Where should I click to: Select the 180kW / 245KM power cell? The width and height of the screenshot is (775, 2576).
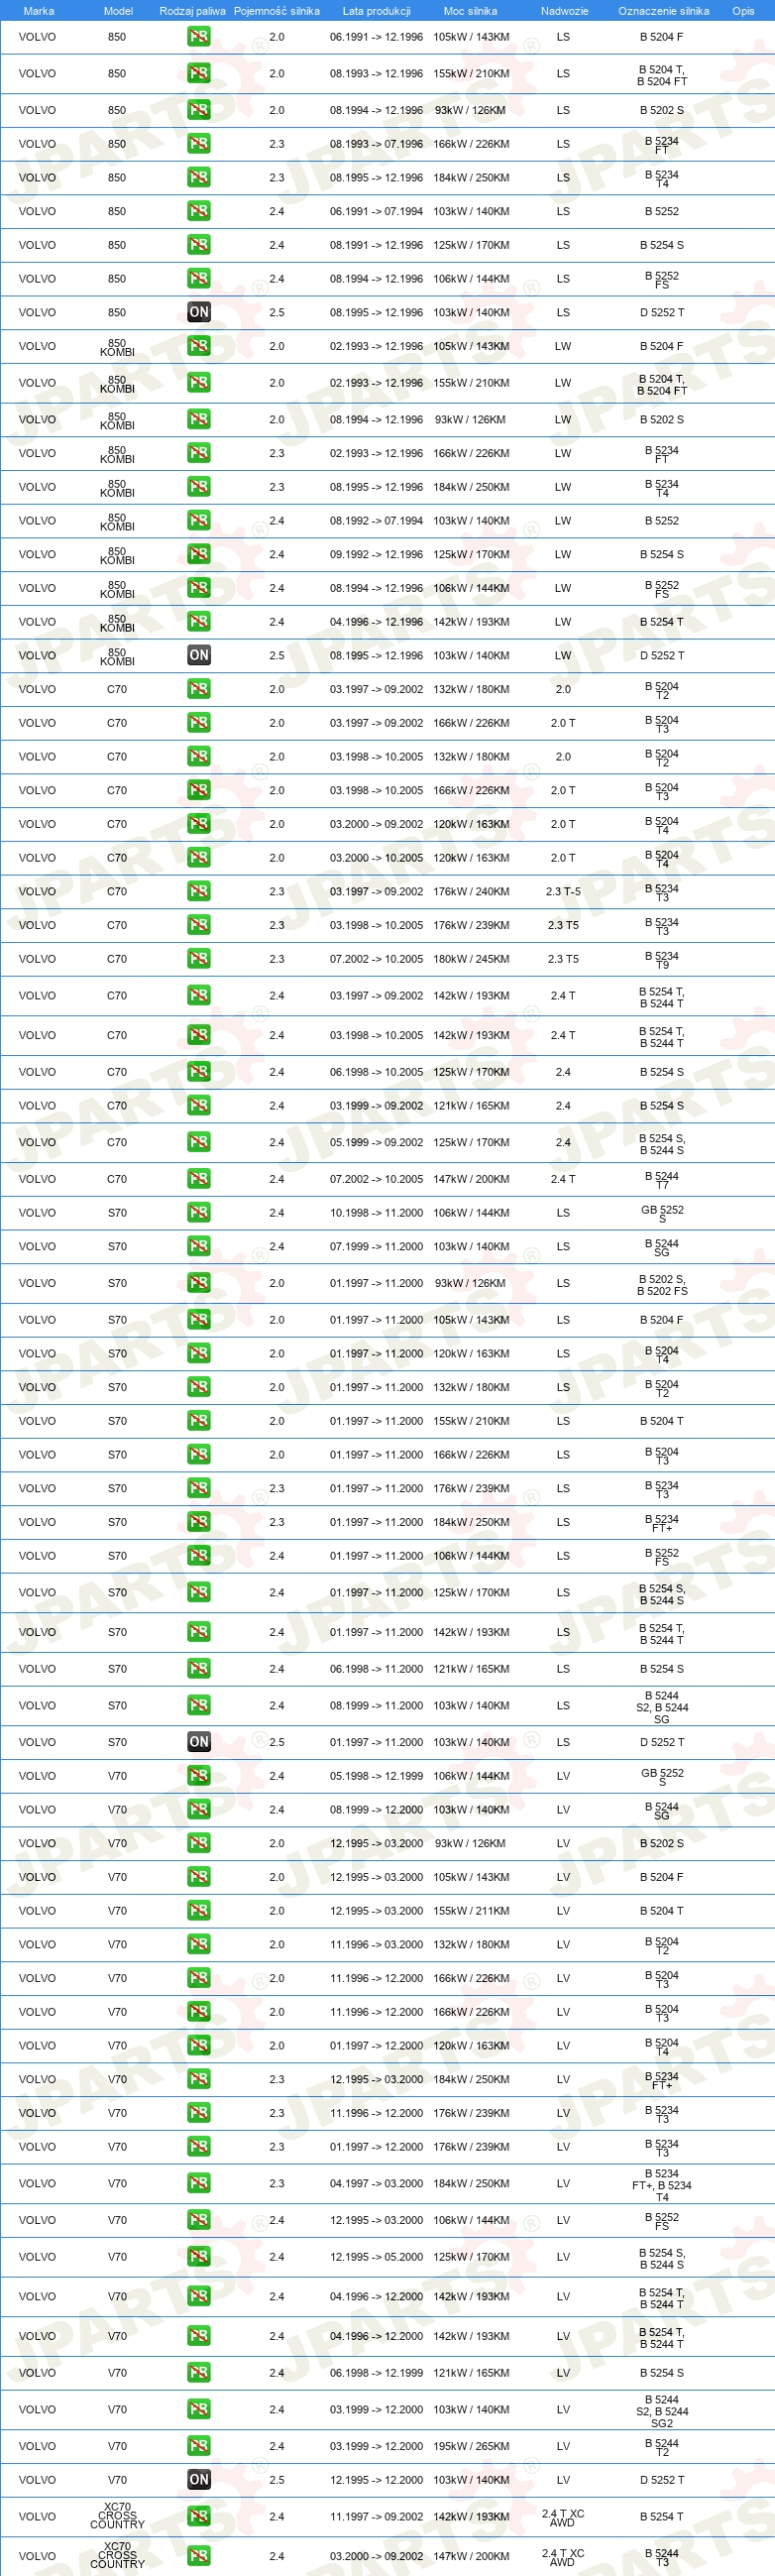[471, 959]
